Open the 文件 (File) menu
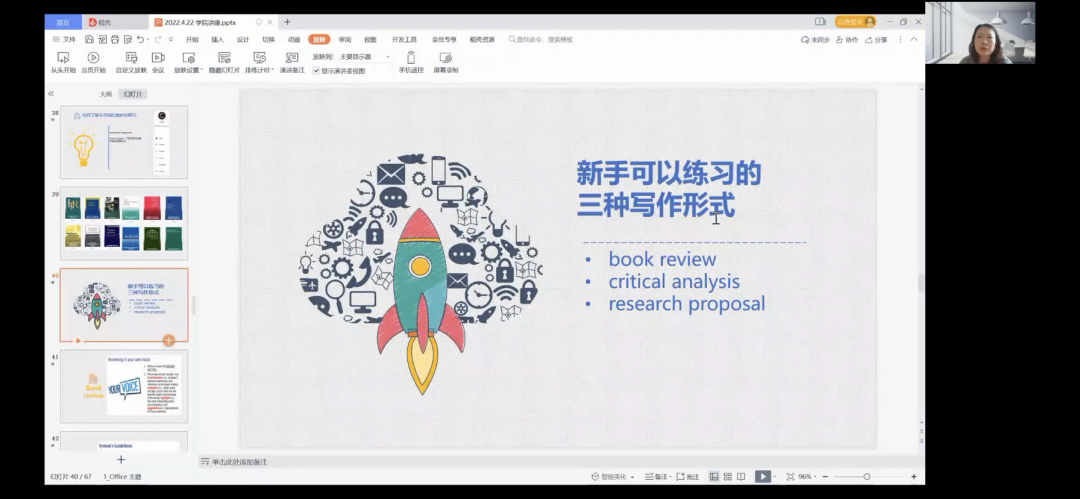 (x=64, y=40)
